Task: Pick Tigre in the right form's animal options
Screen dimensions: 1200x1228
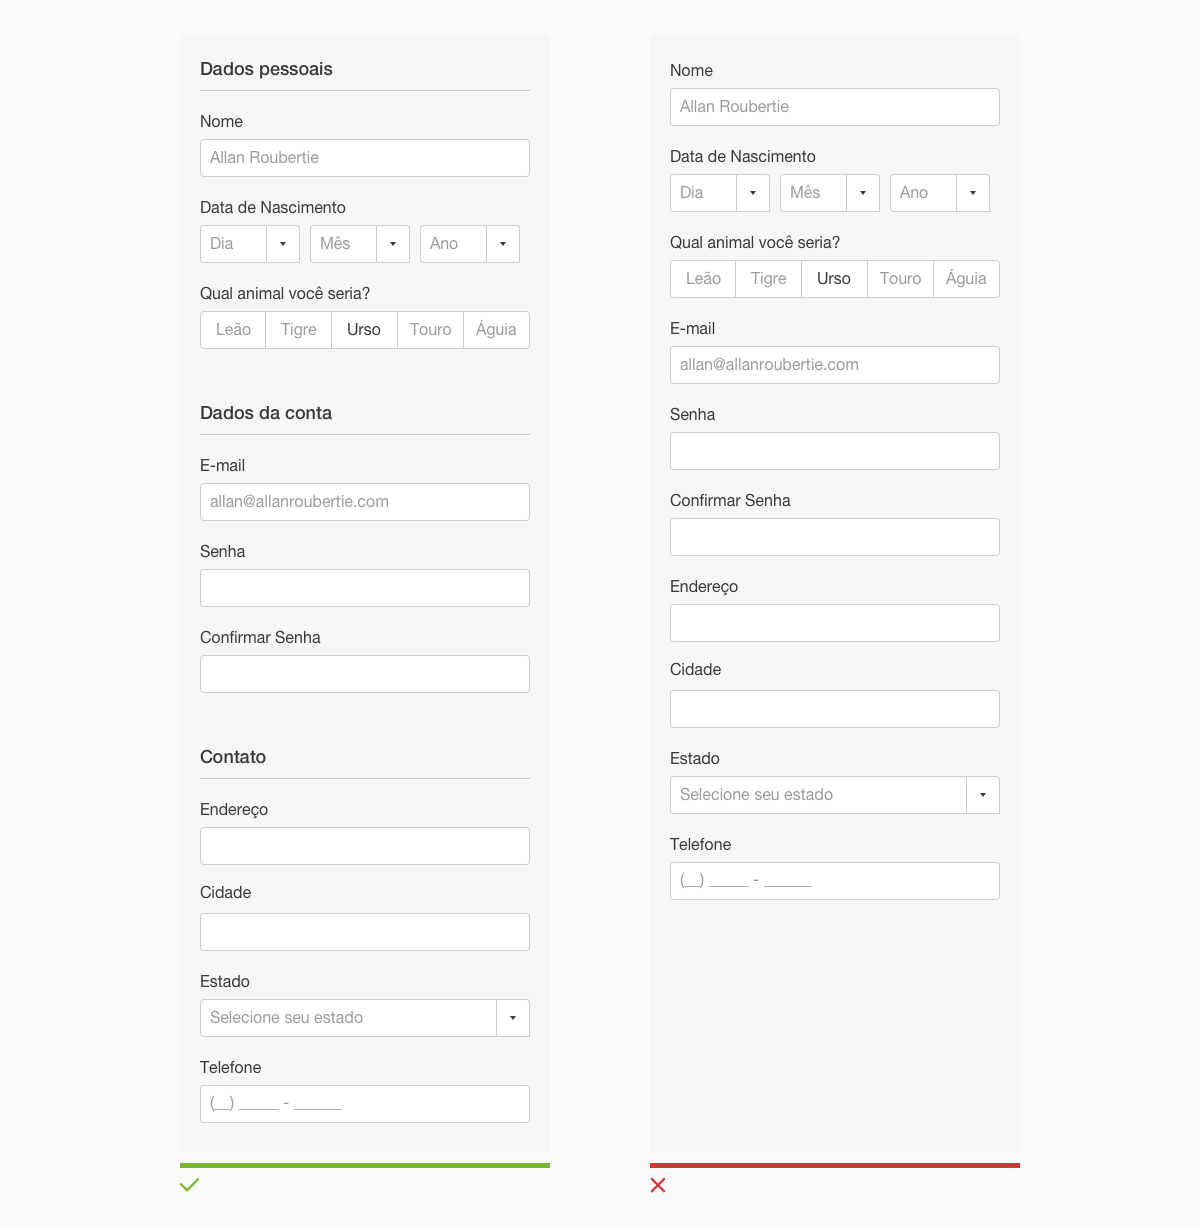Action: 768,279
